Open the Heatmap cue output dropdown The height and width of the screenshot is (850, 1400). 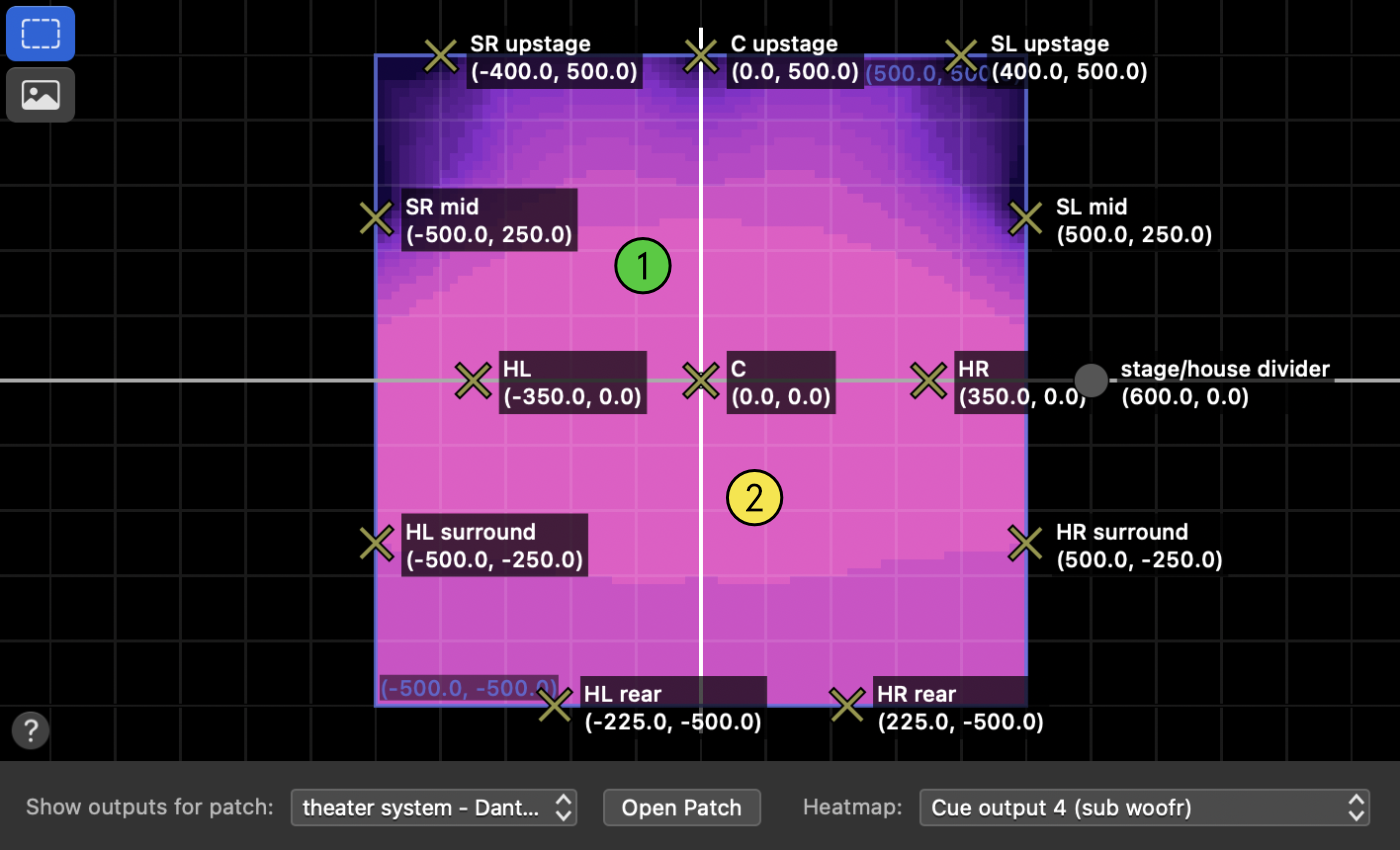(x=1143, y=807)
